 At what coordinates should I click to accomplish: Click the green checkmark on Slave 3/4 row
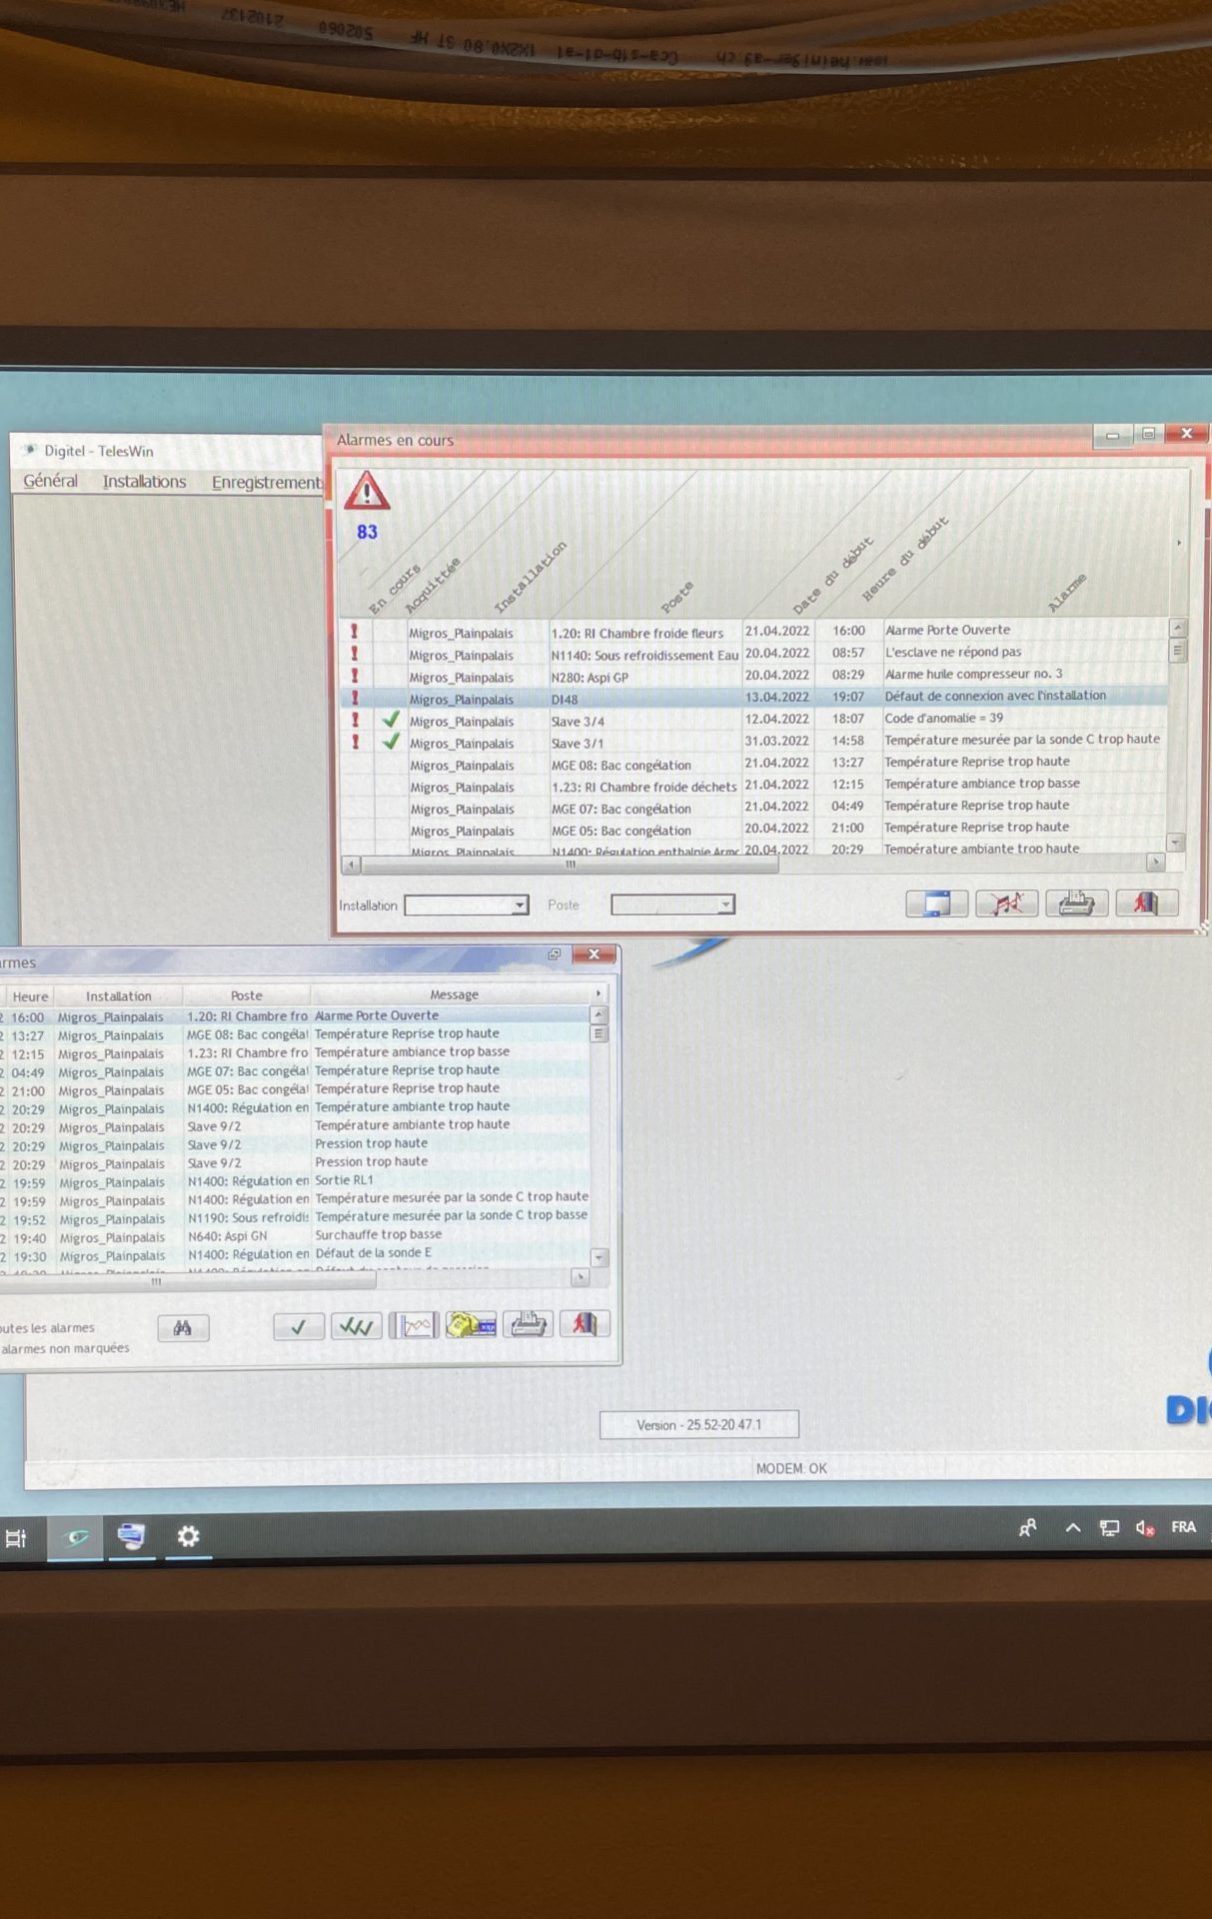click(x=391, y=720)
